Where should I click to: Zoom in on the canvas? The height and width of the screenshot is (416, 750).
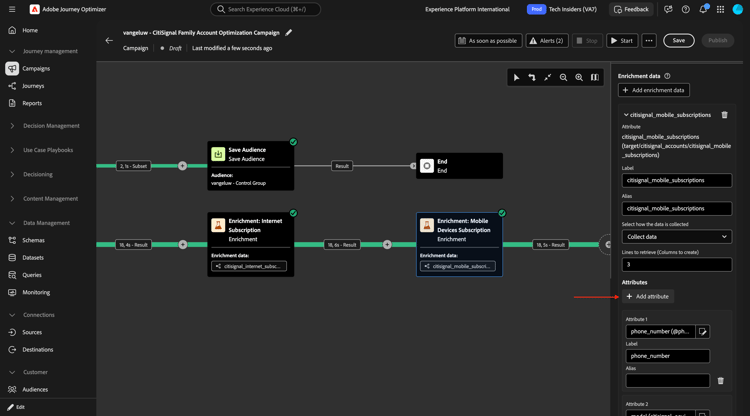coord(579,77)
